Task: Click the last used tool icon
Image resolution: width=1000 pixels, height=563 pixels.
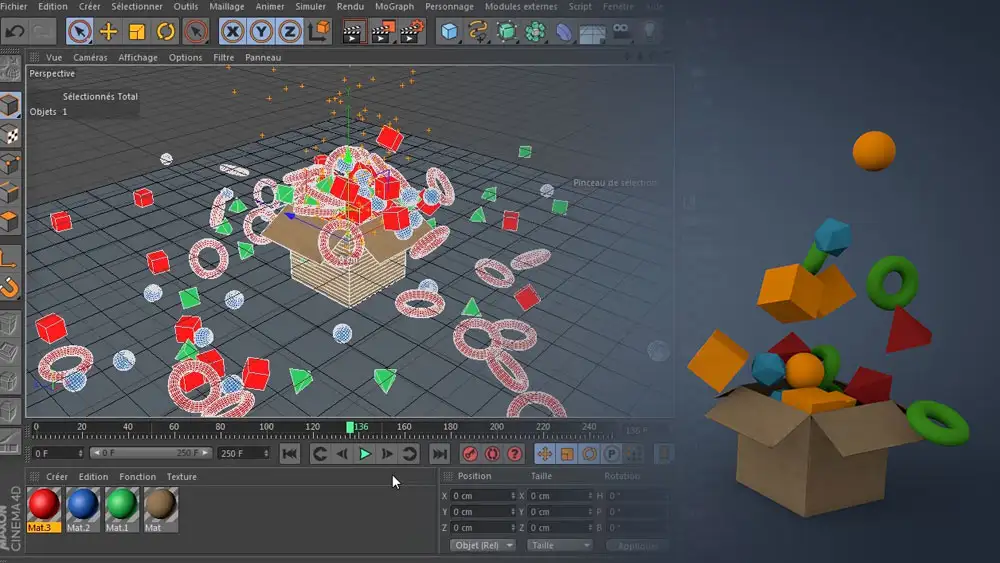Action: point(195,31)
